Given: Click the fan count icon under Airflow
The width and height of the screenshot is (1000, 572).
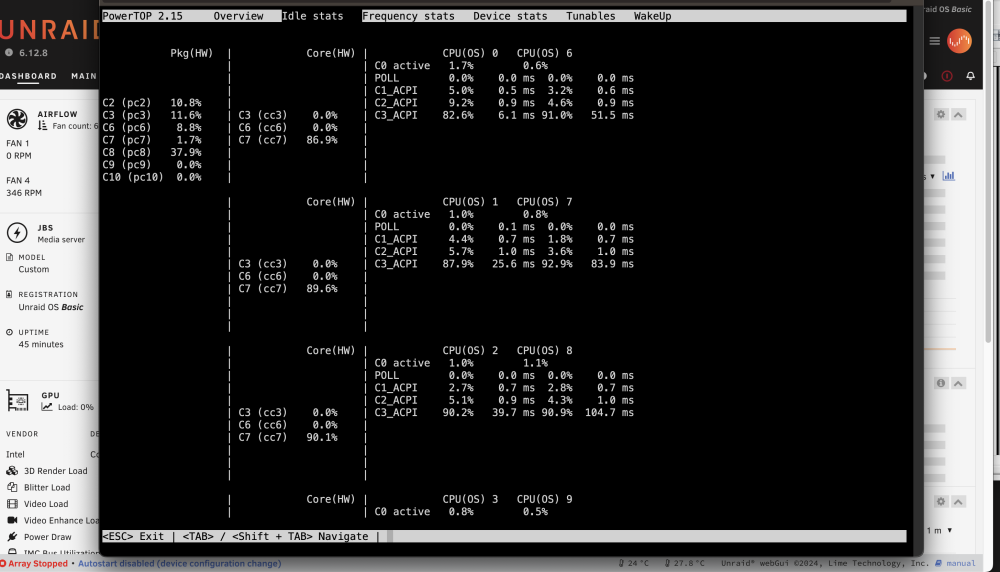Looking at the screenshot, I should (x=43, y=126).
